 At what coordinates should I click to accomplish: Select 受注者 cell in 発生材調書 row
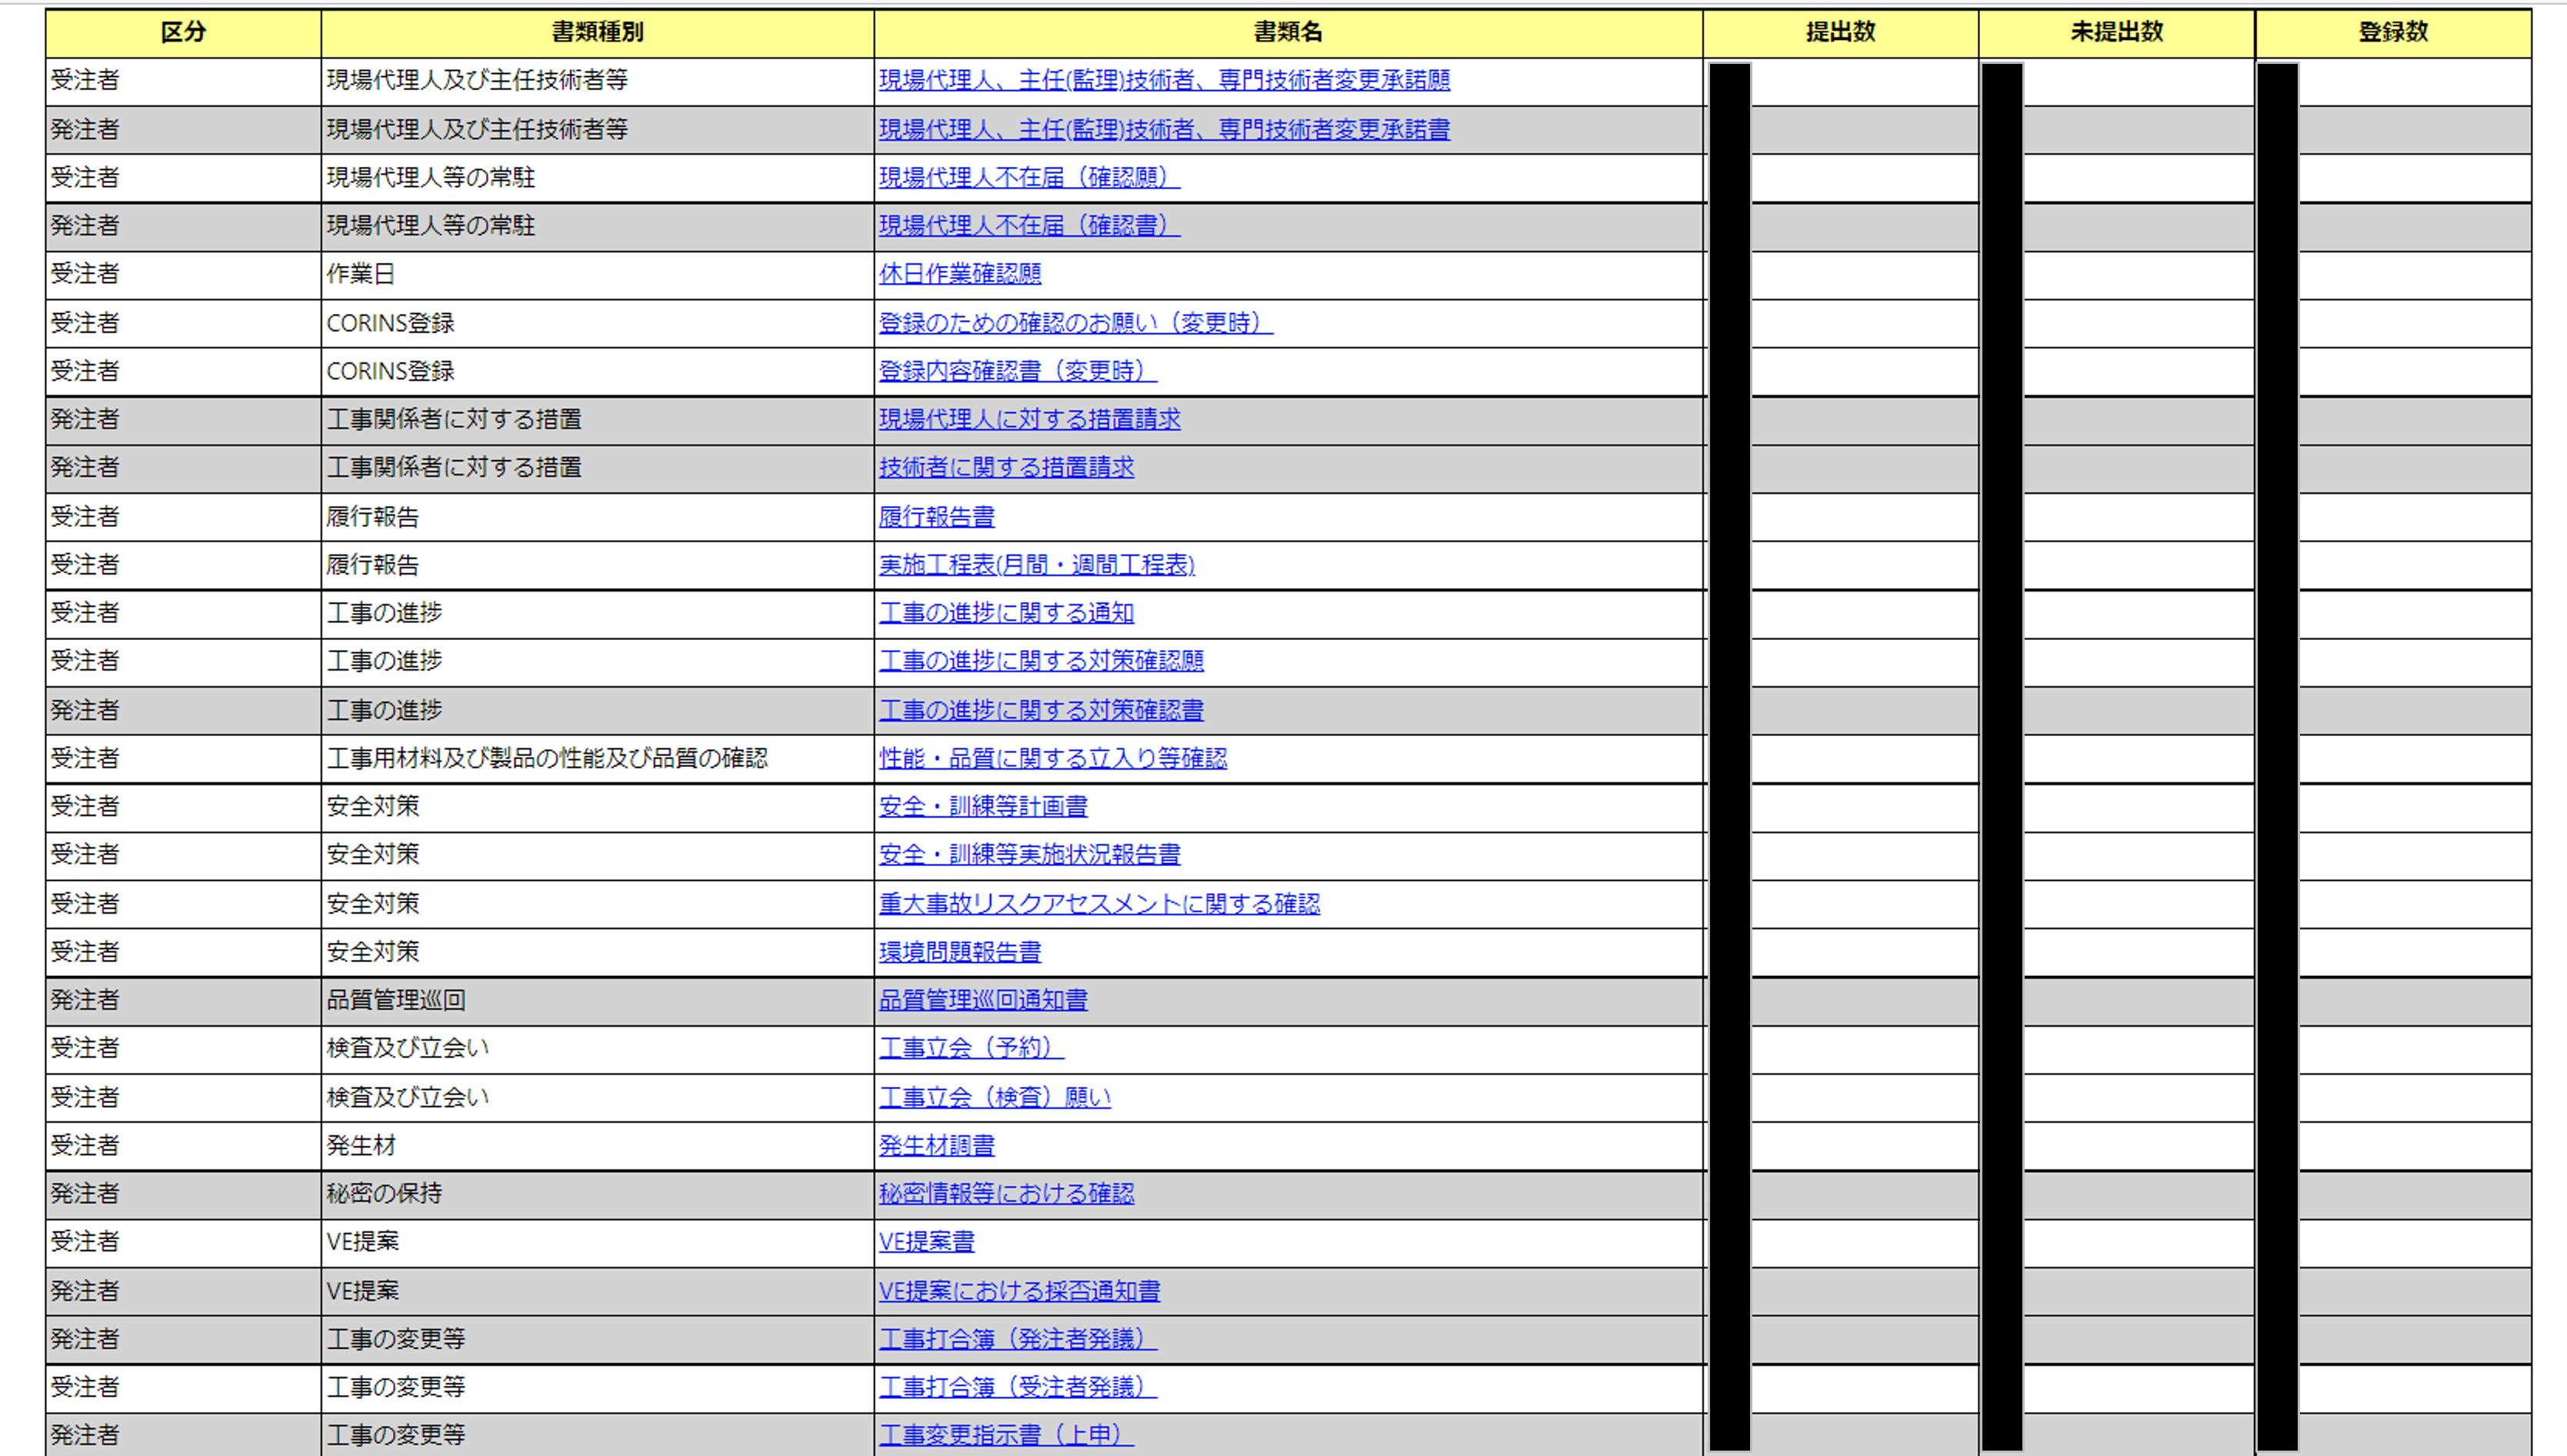pyautogui.click(x=184, y=1145)
